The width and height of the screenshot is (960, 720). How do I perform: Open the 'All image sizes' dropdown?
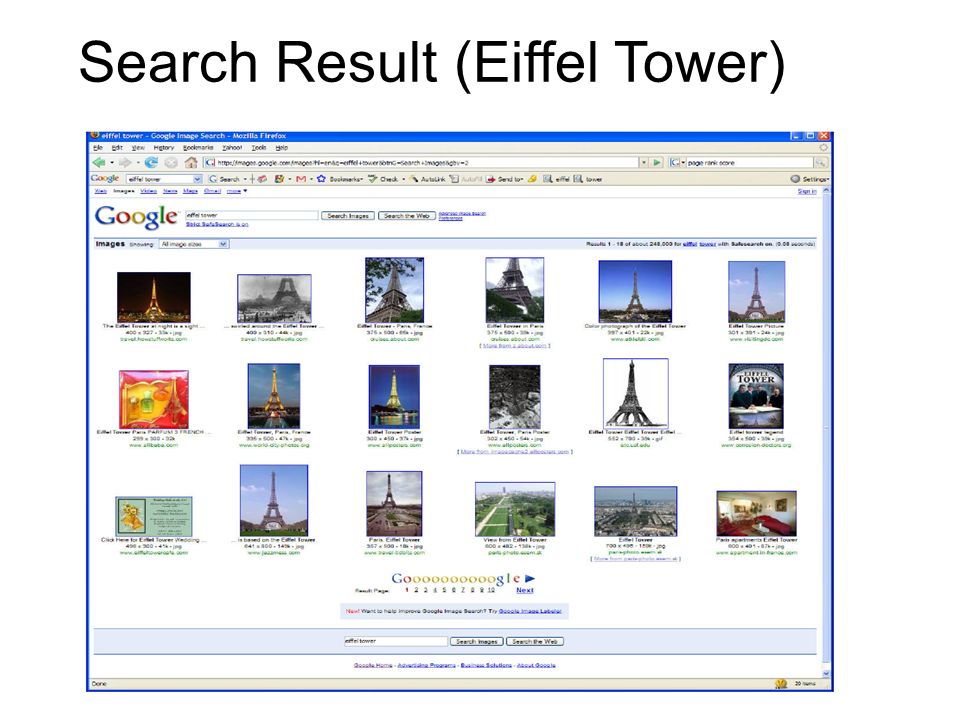click(x=193, y=244)
